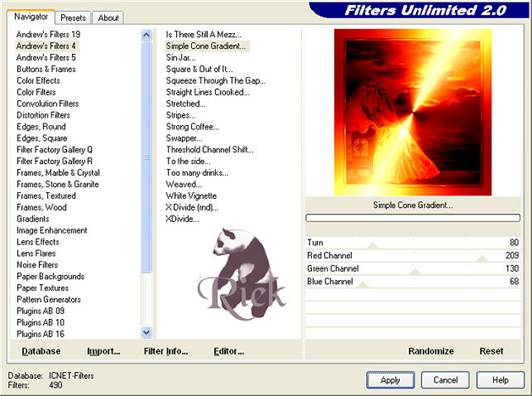Select Is There Still A Mezz... filter
The width and height of the screenshot is (532, 396).
[x=204, y=34]
